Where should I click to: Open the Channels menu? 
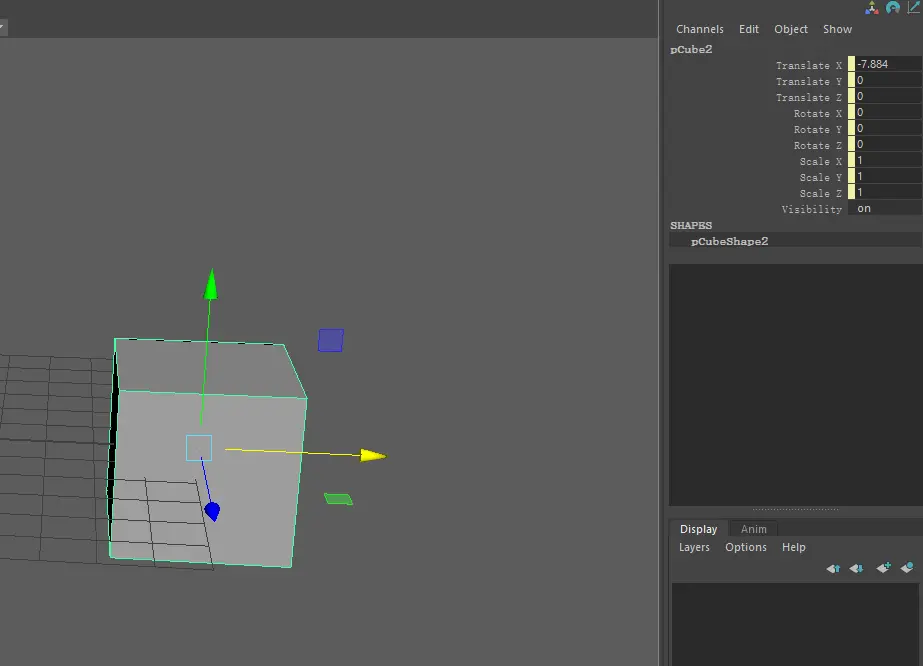click(699, 29)
